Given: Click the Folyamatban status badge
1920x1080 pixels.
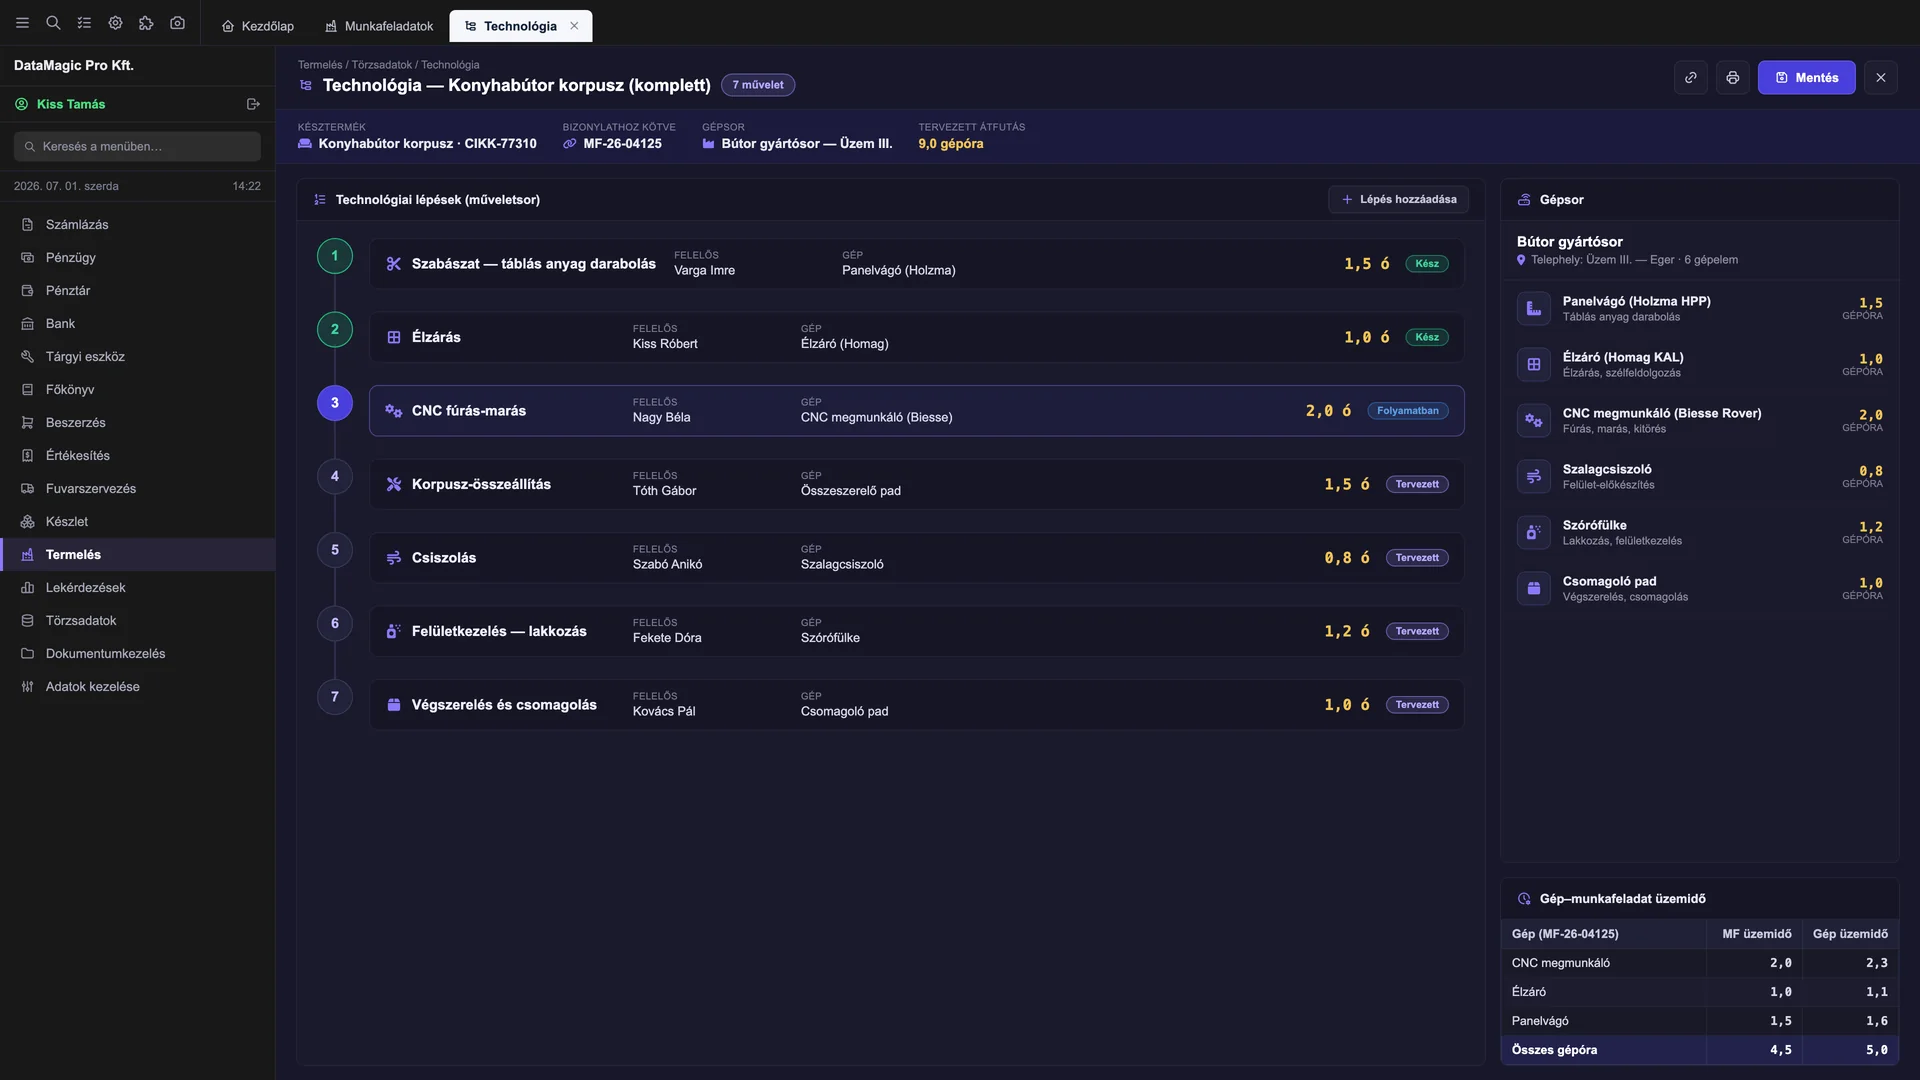Looking at the screenshot, I should click(1407, 411).
